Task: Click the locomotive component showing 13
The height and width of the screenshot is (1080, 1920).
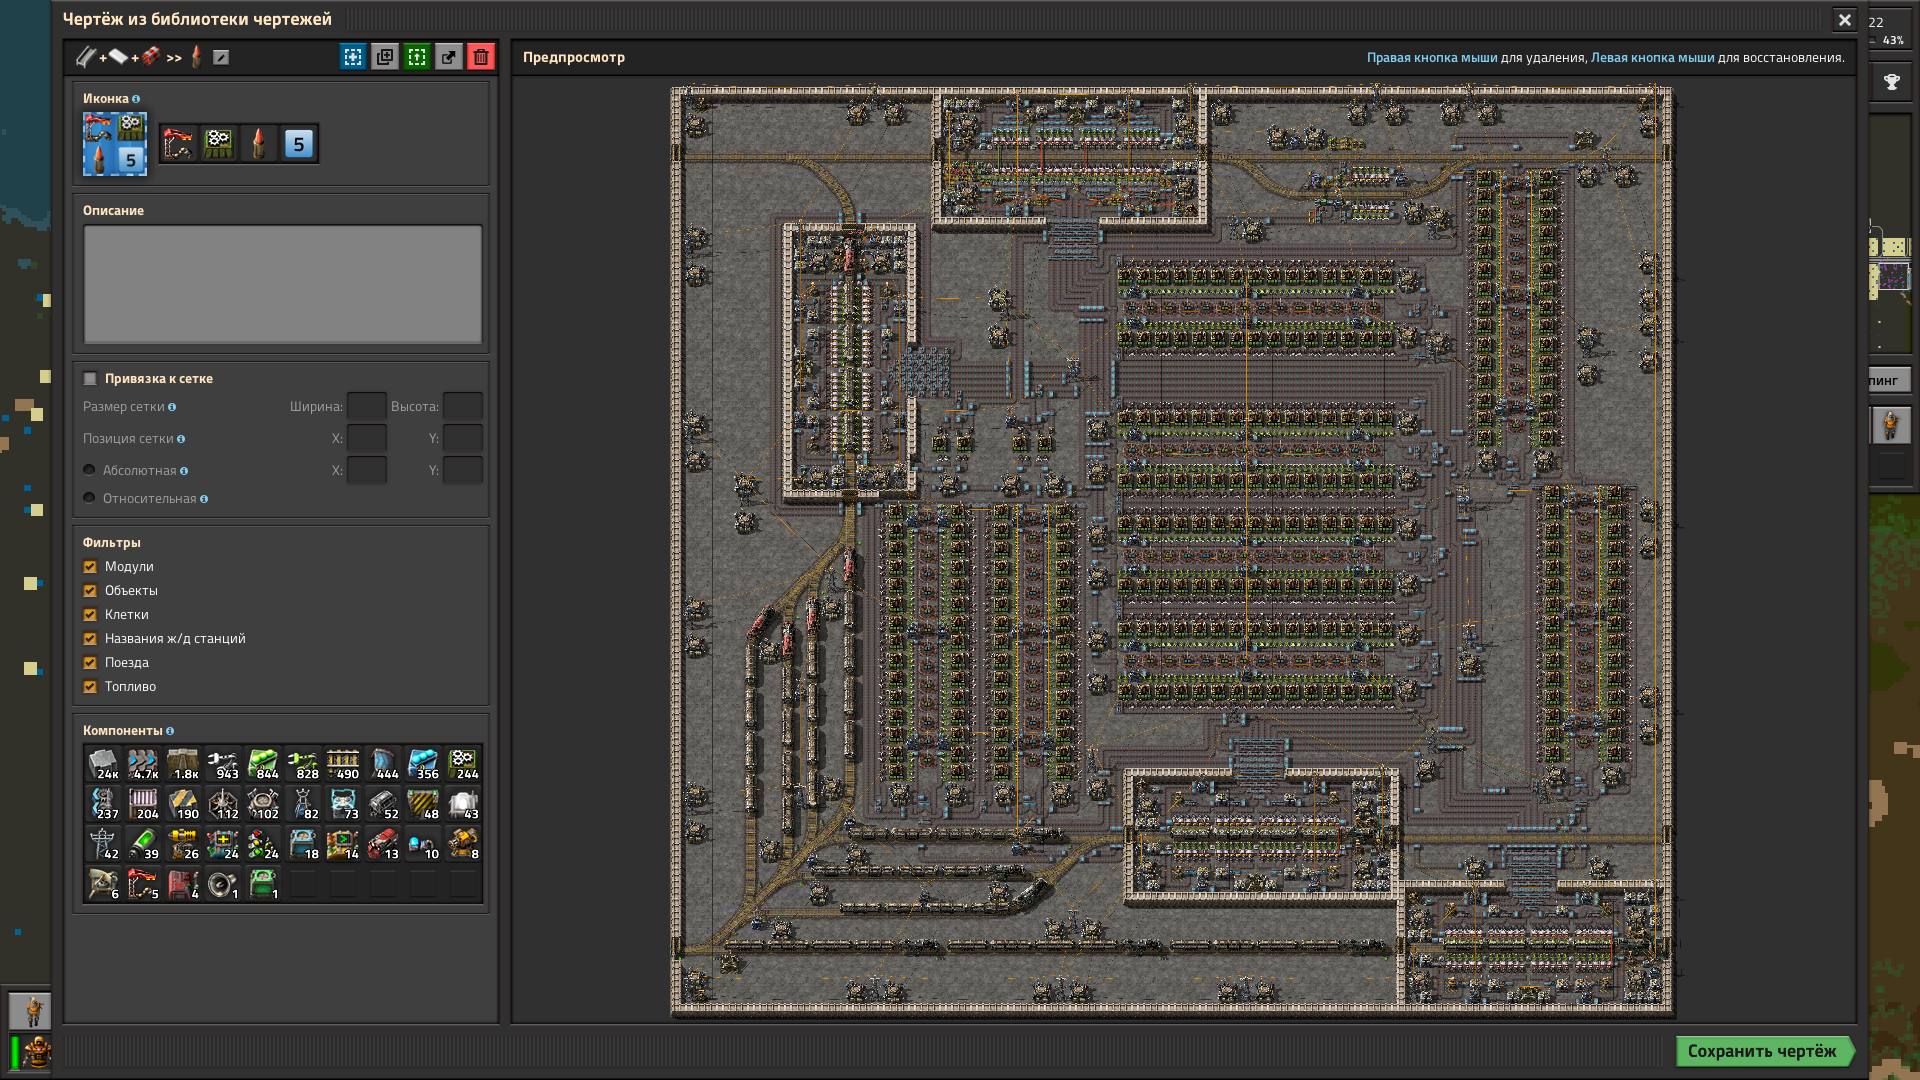Action: 383,844
